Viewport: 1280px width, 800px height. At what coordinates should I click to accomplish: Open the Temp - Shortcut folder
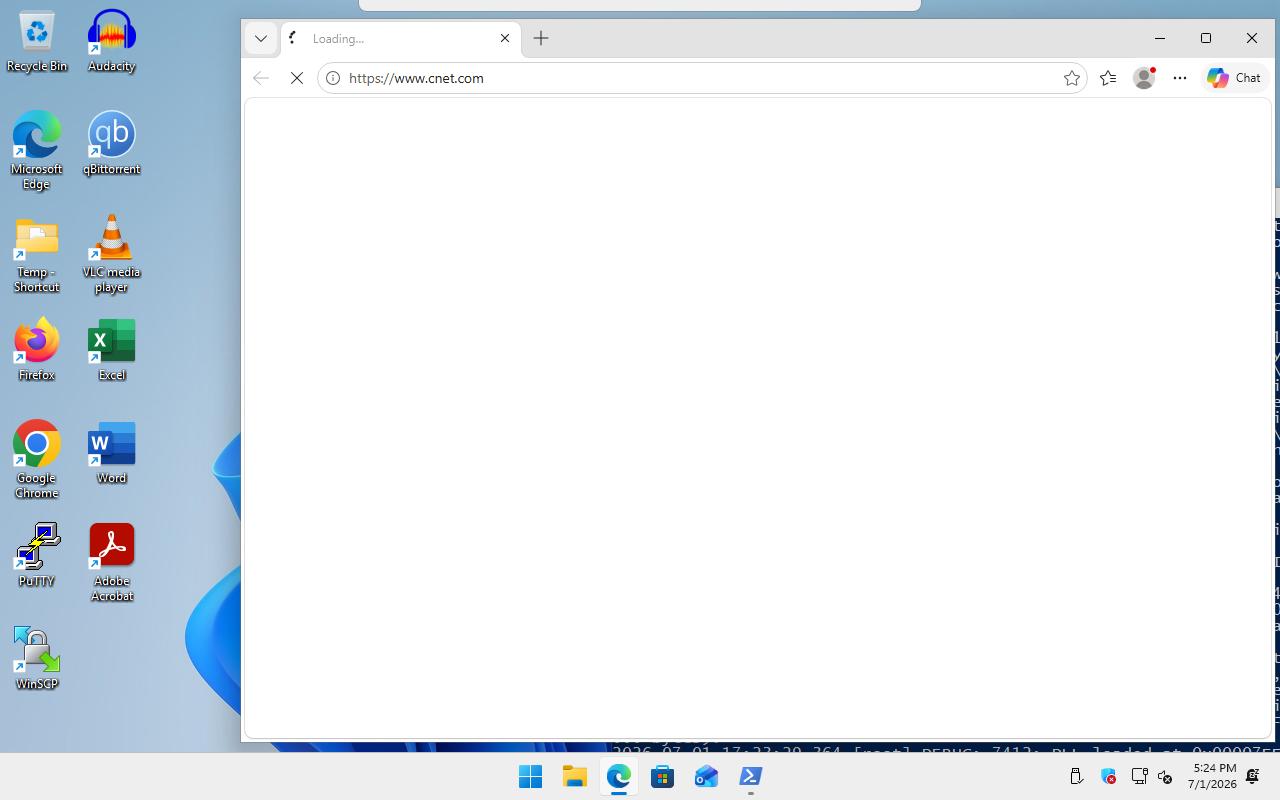(x=37, y=256)
